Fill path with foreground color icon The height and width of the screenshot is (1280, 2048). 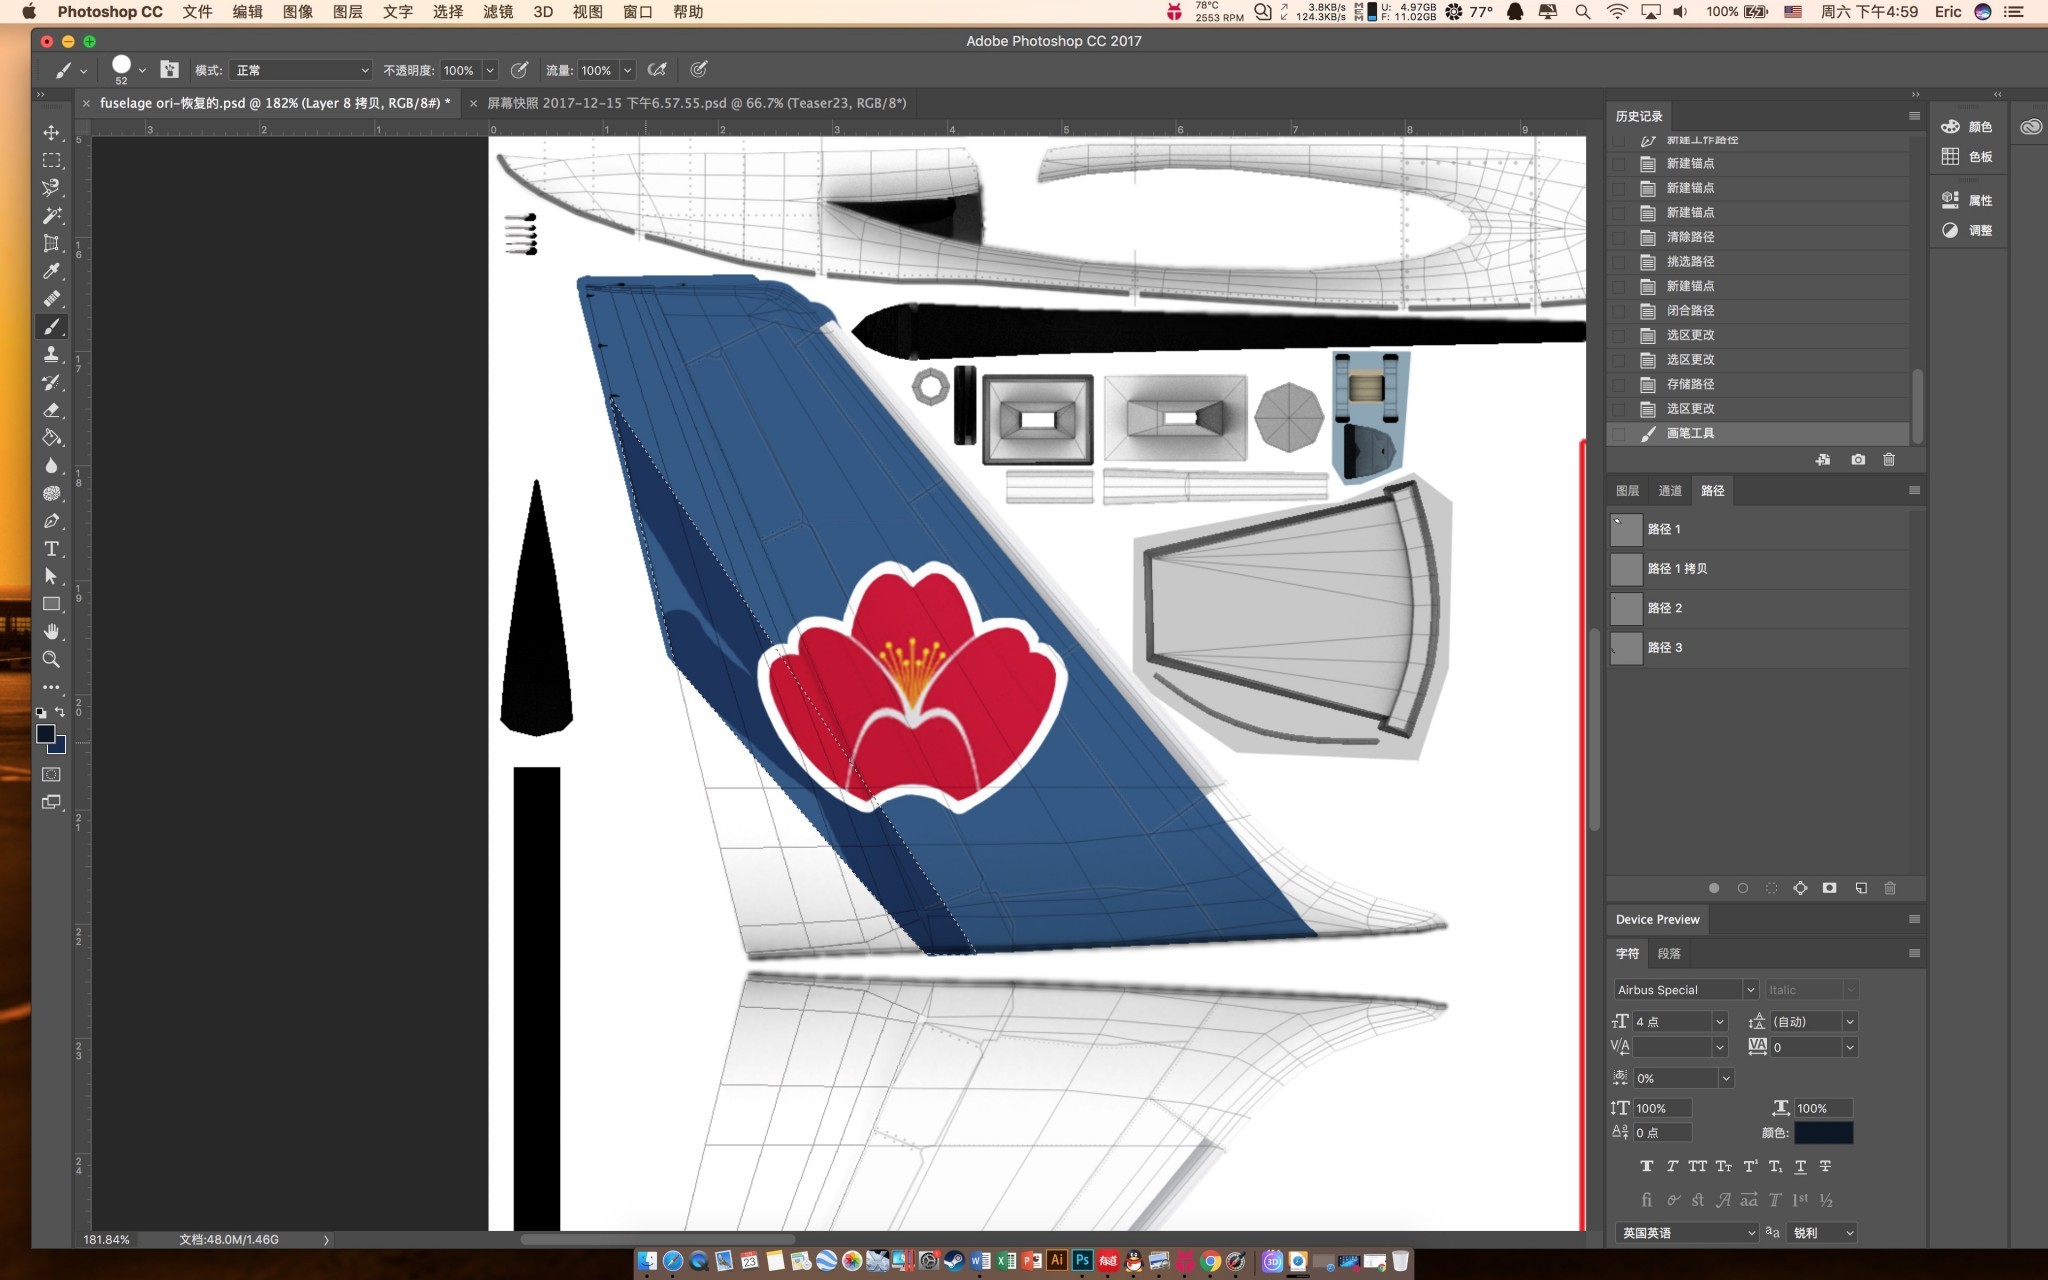[1714, 888]
